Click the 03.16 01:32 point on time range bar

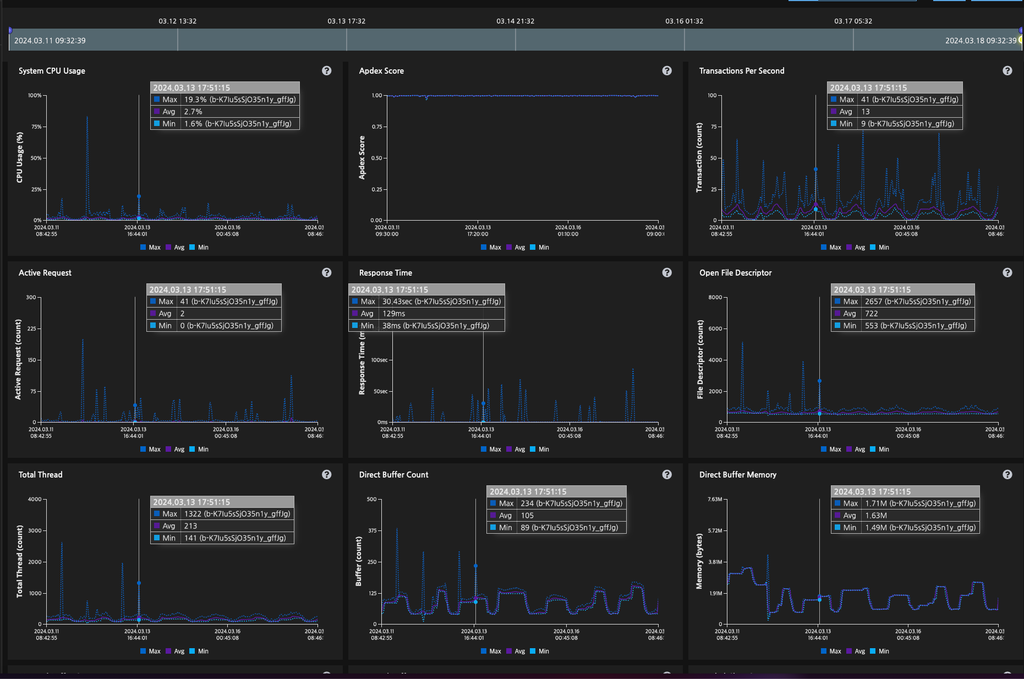(684, 39)
